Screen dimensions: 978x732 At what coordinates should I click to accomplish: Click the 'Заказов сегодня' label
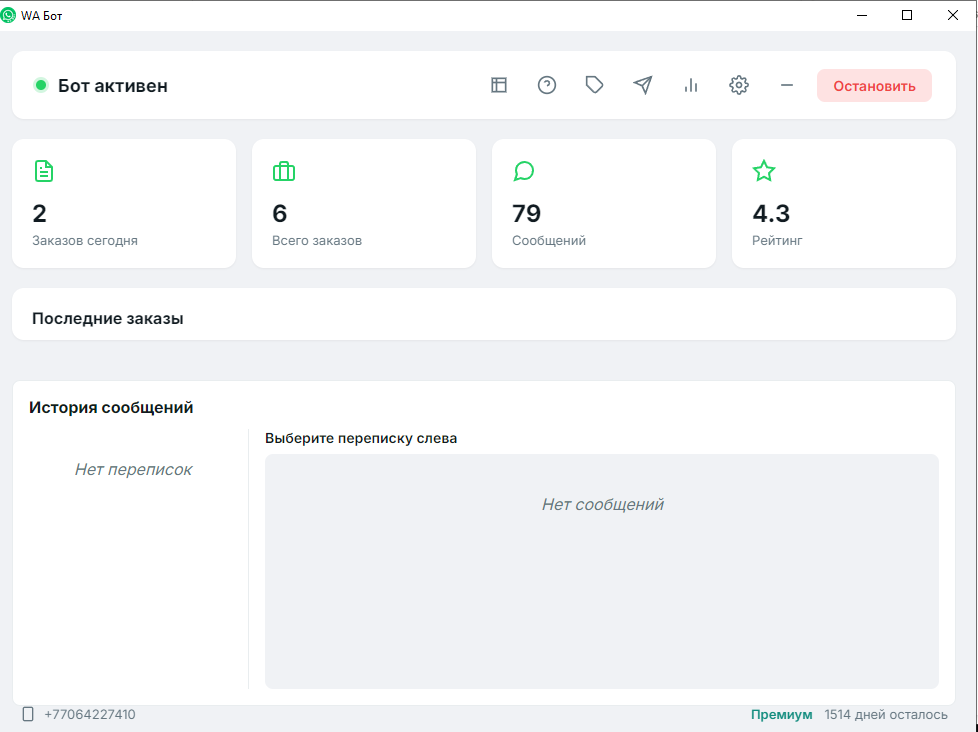click(85, 241)
